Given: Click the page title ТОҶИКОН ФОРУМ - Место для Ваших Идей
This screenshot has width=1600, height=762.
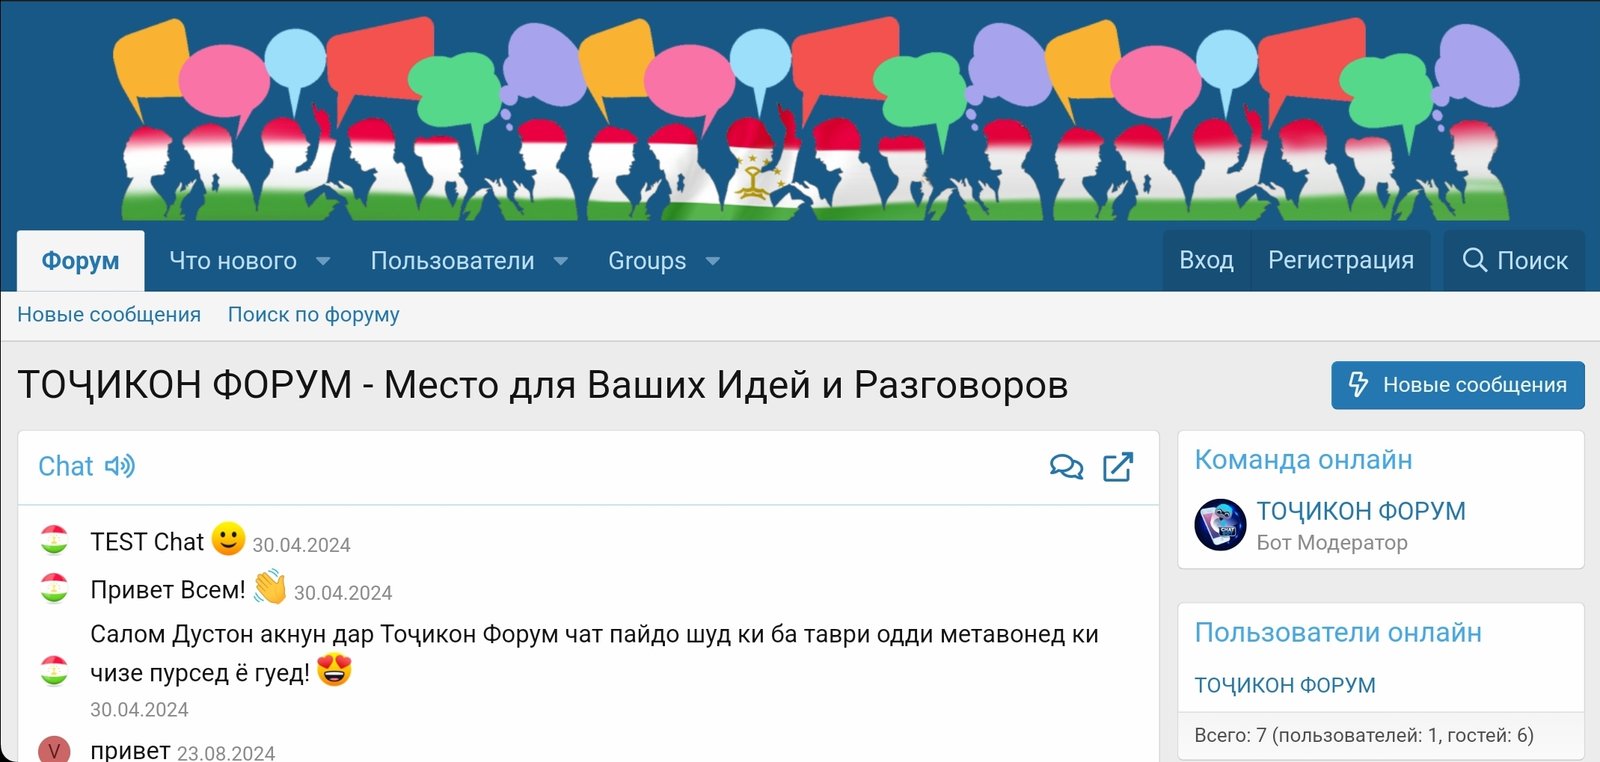Looking at the screenshot, I should pos(543,385).
